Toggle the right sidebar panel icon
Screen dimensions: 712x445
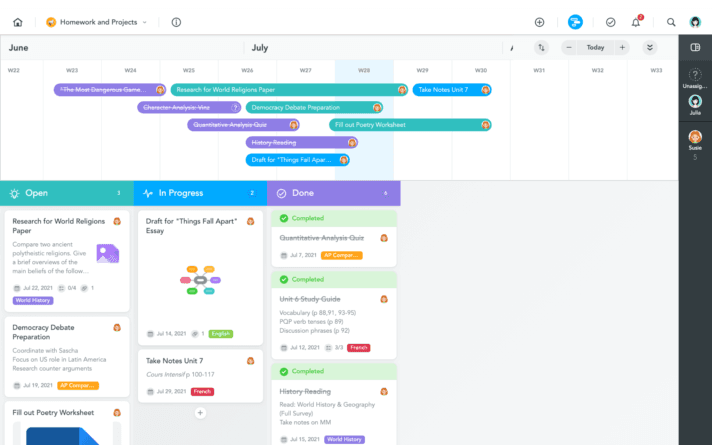coord(695,47)
